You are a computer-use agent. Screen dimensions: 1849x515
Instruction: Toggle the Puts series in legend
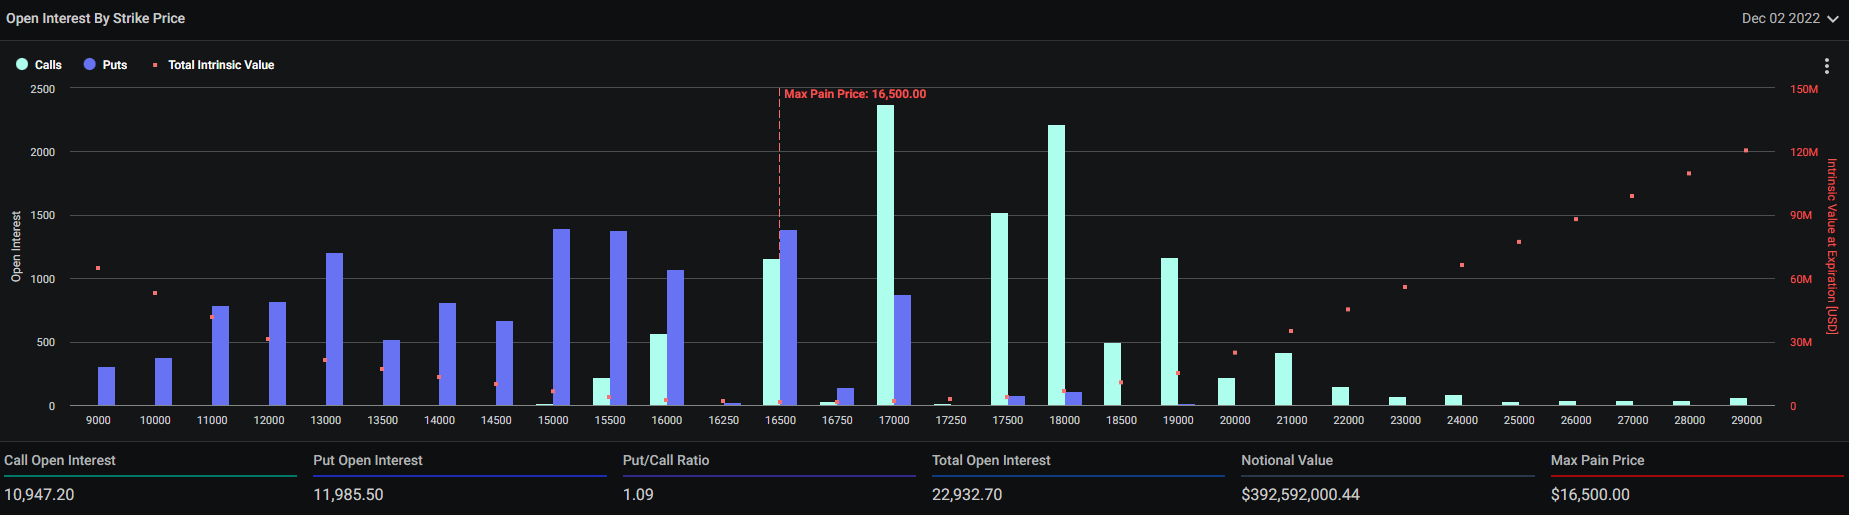106,65
